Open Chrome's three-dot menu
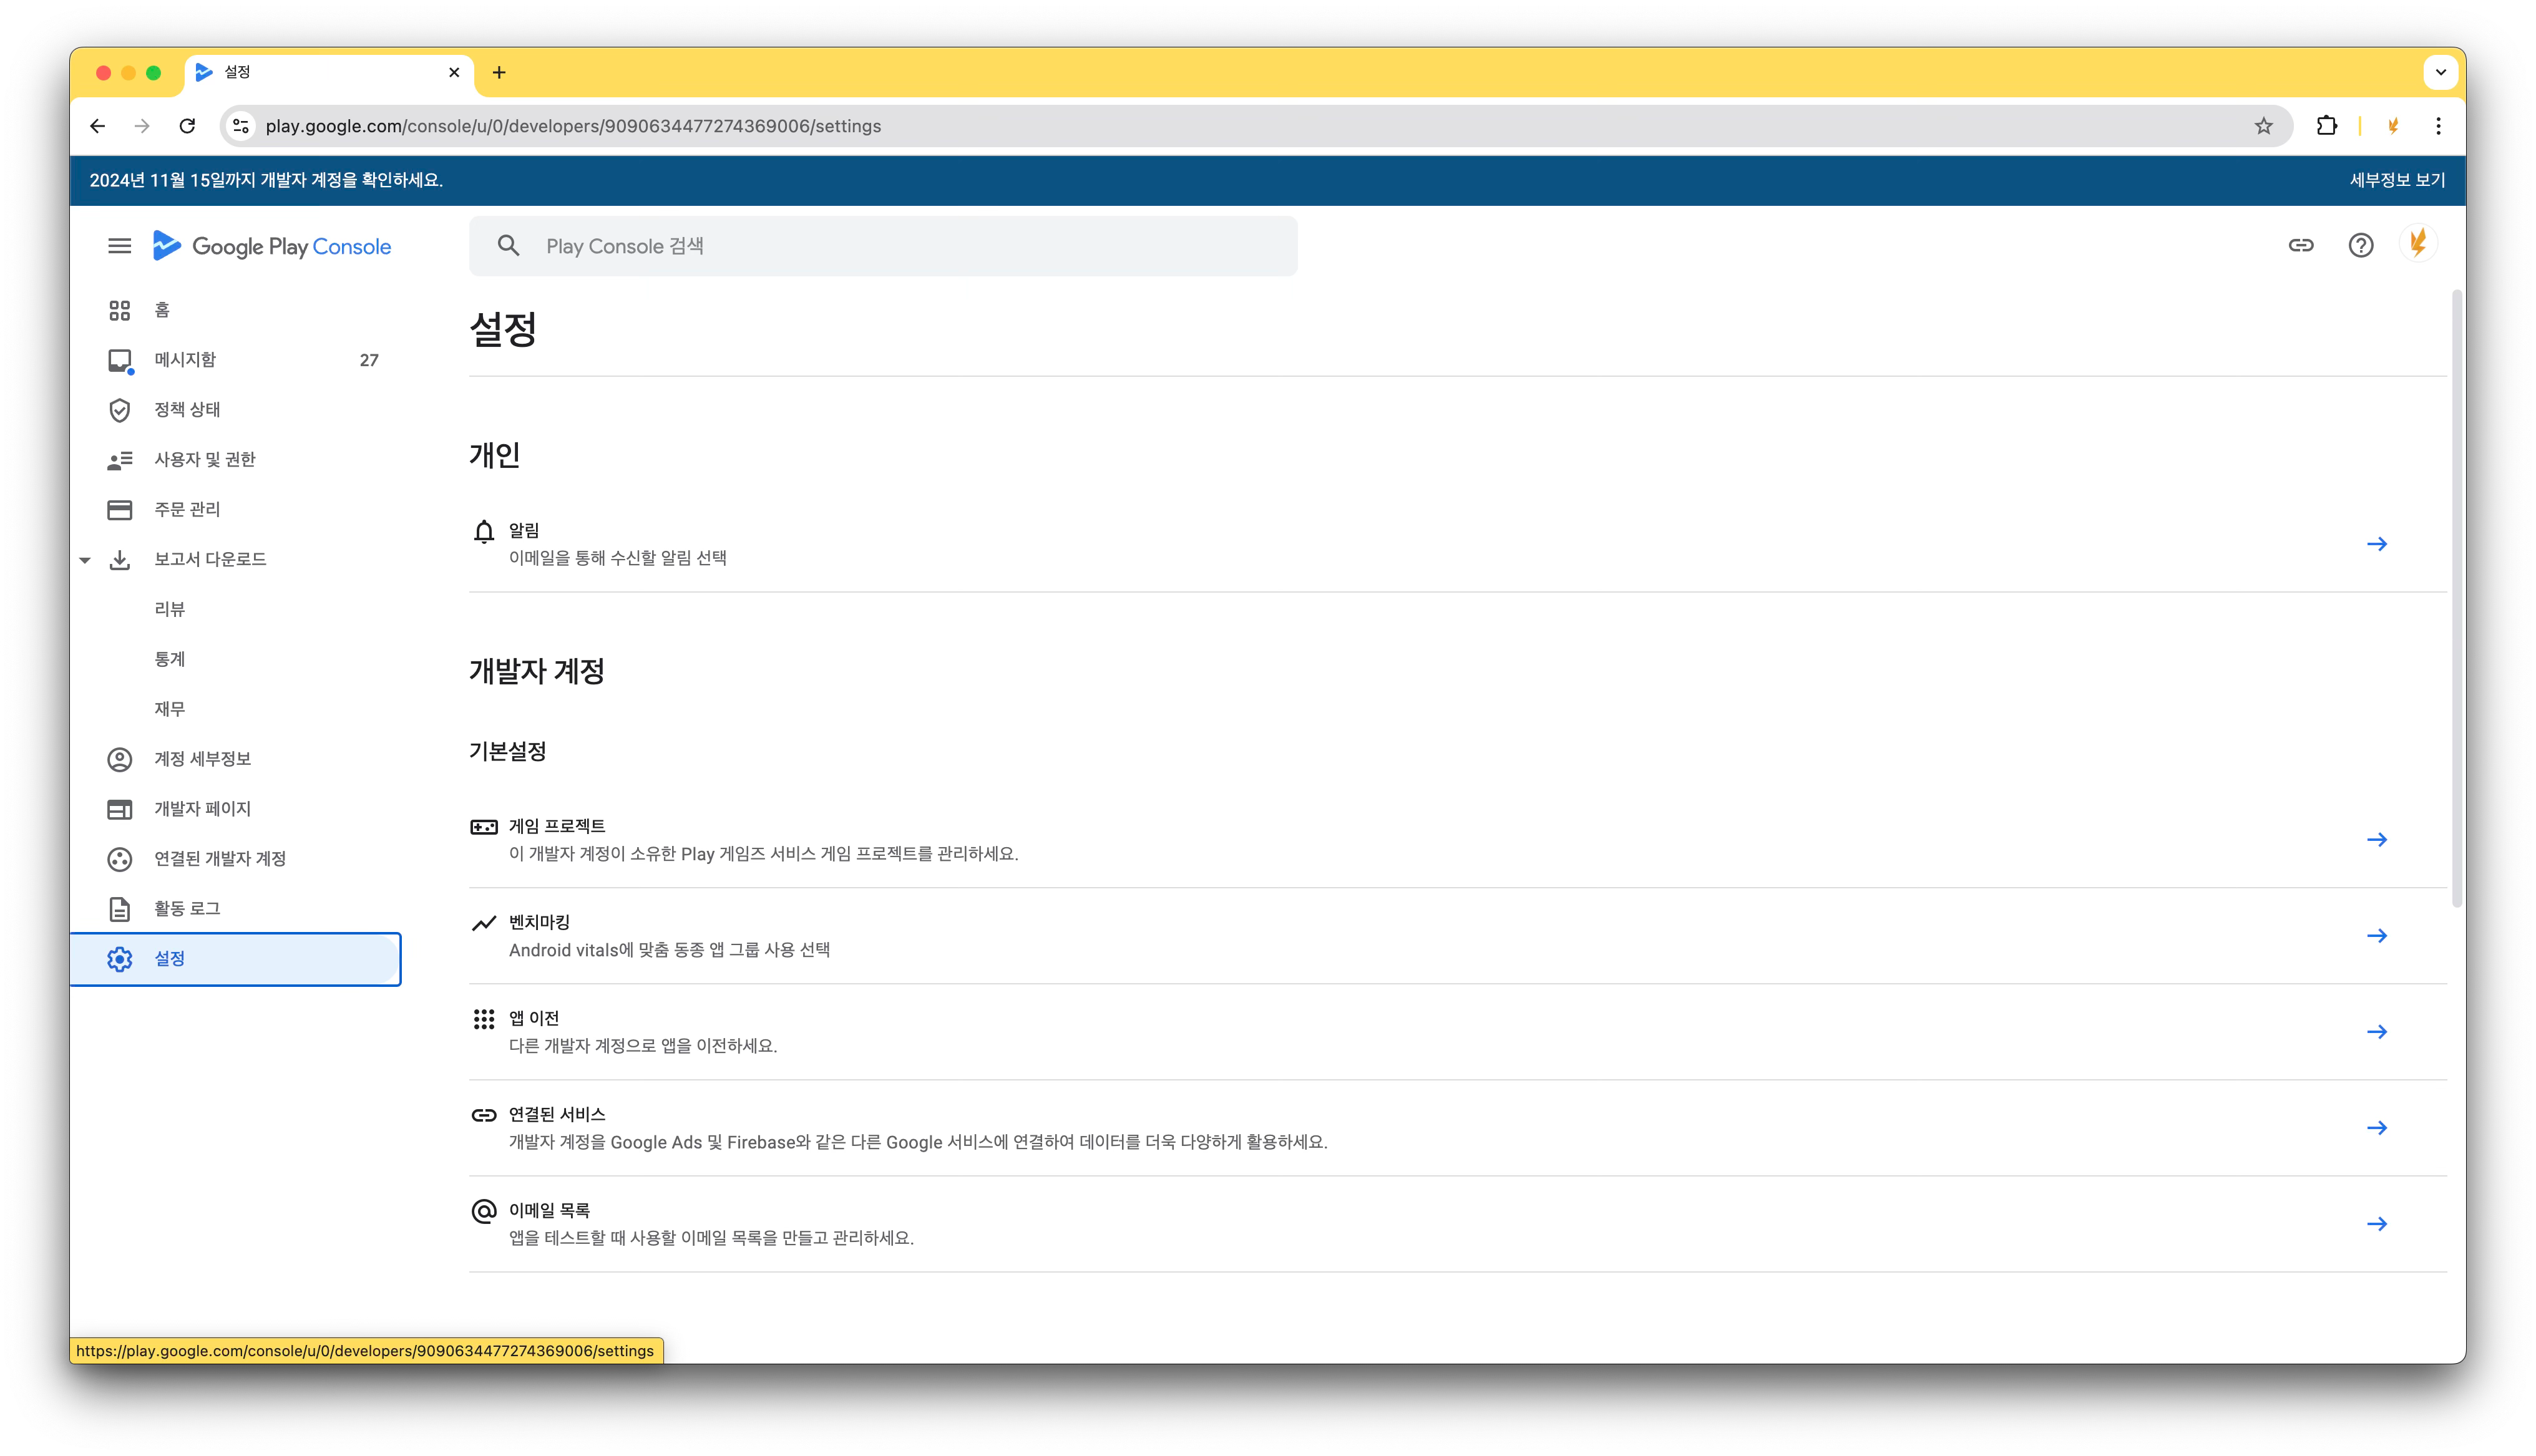The height and width of the screenshot is (1456, 2536). point(2438,126)
